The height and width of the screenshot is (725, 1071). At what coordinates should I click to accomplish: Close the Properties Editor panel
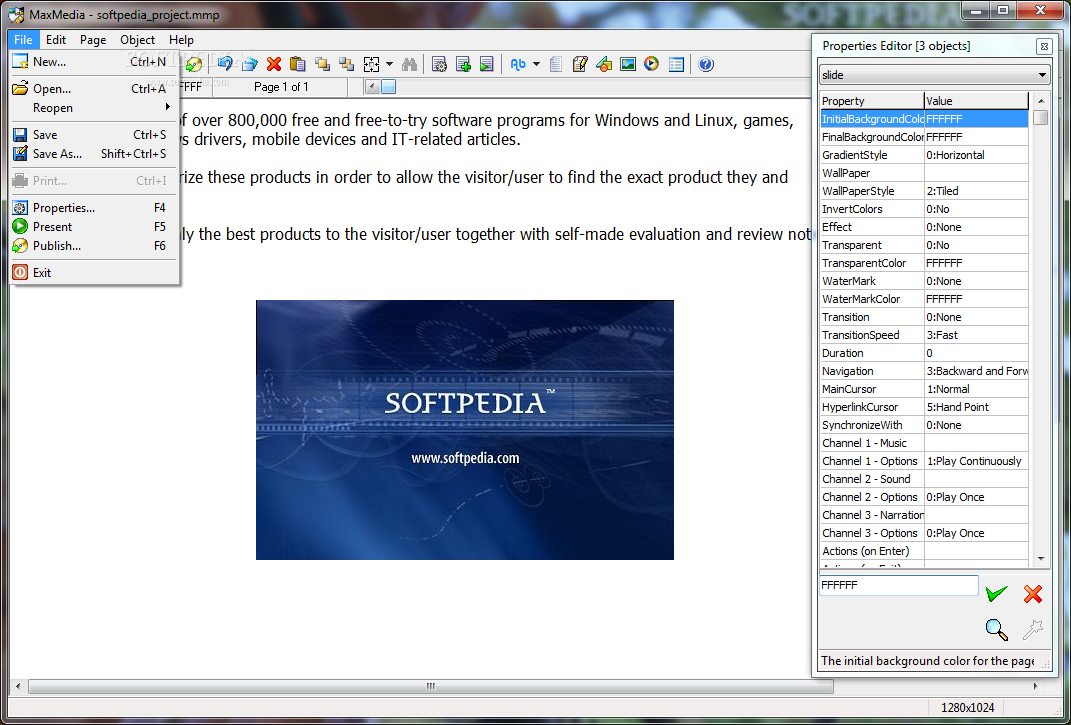(1044, 46)
